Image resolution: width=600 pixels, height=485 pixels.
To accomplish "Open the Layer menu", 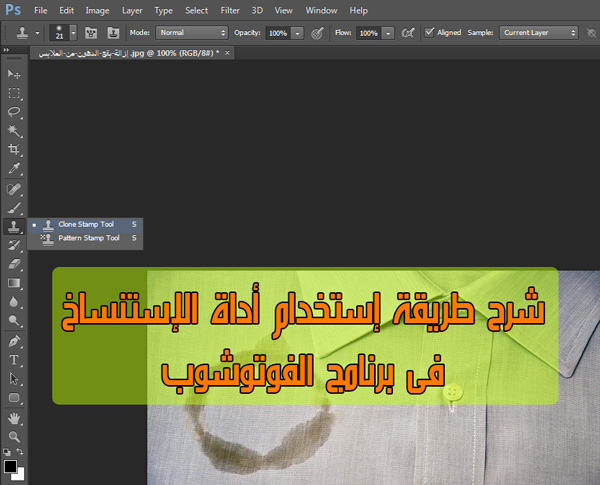I will [x=132, y=11].
